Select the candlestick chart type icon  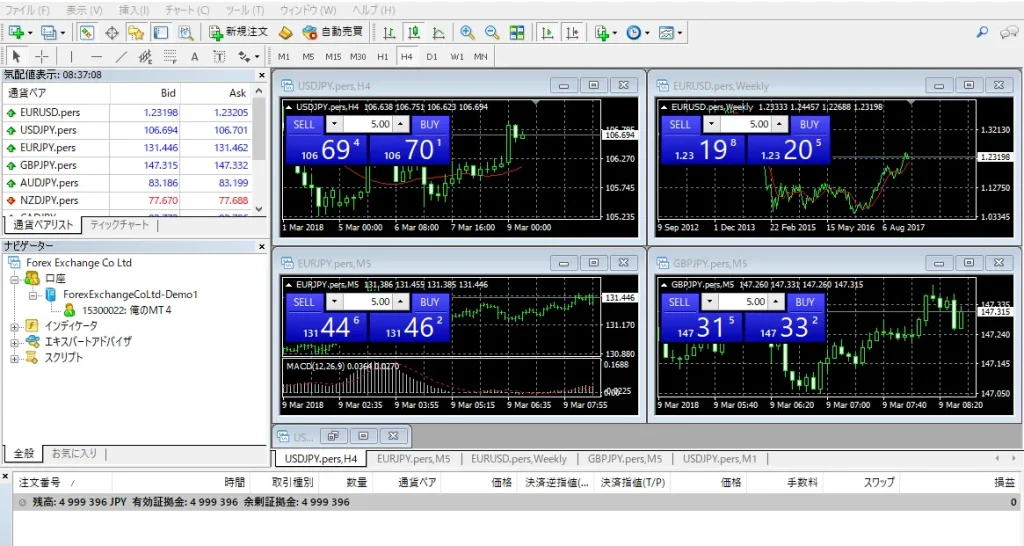(413, 32)
